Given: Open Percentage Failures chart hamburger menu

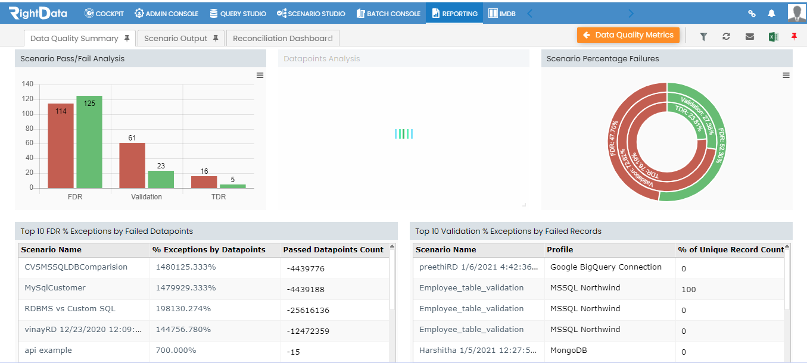Looking at the screenshot, I should click(786, 75).
